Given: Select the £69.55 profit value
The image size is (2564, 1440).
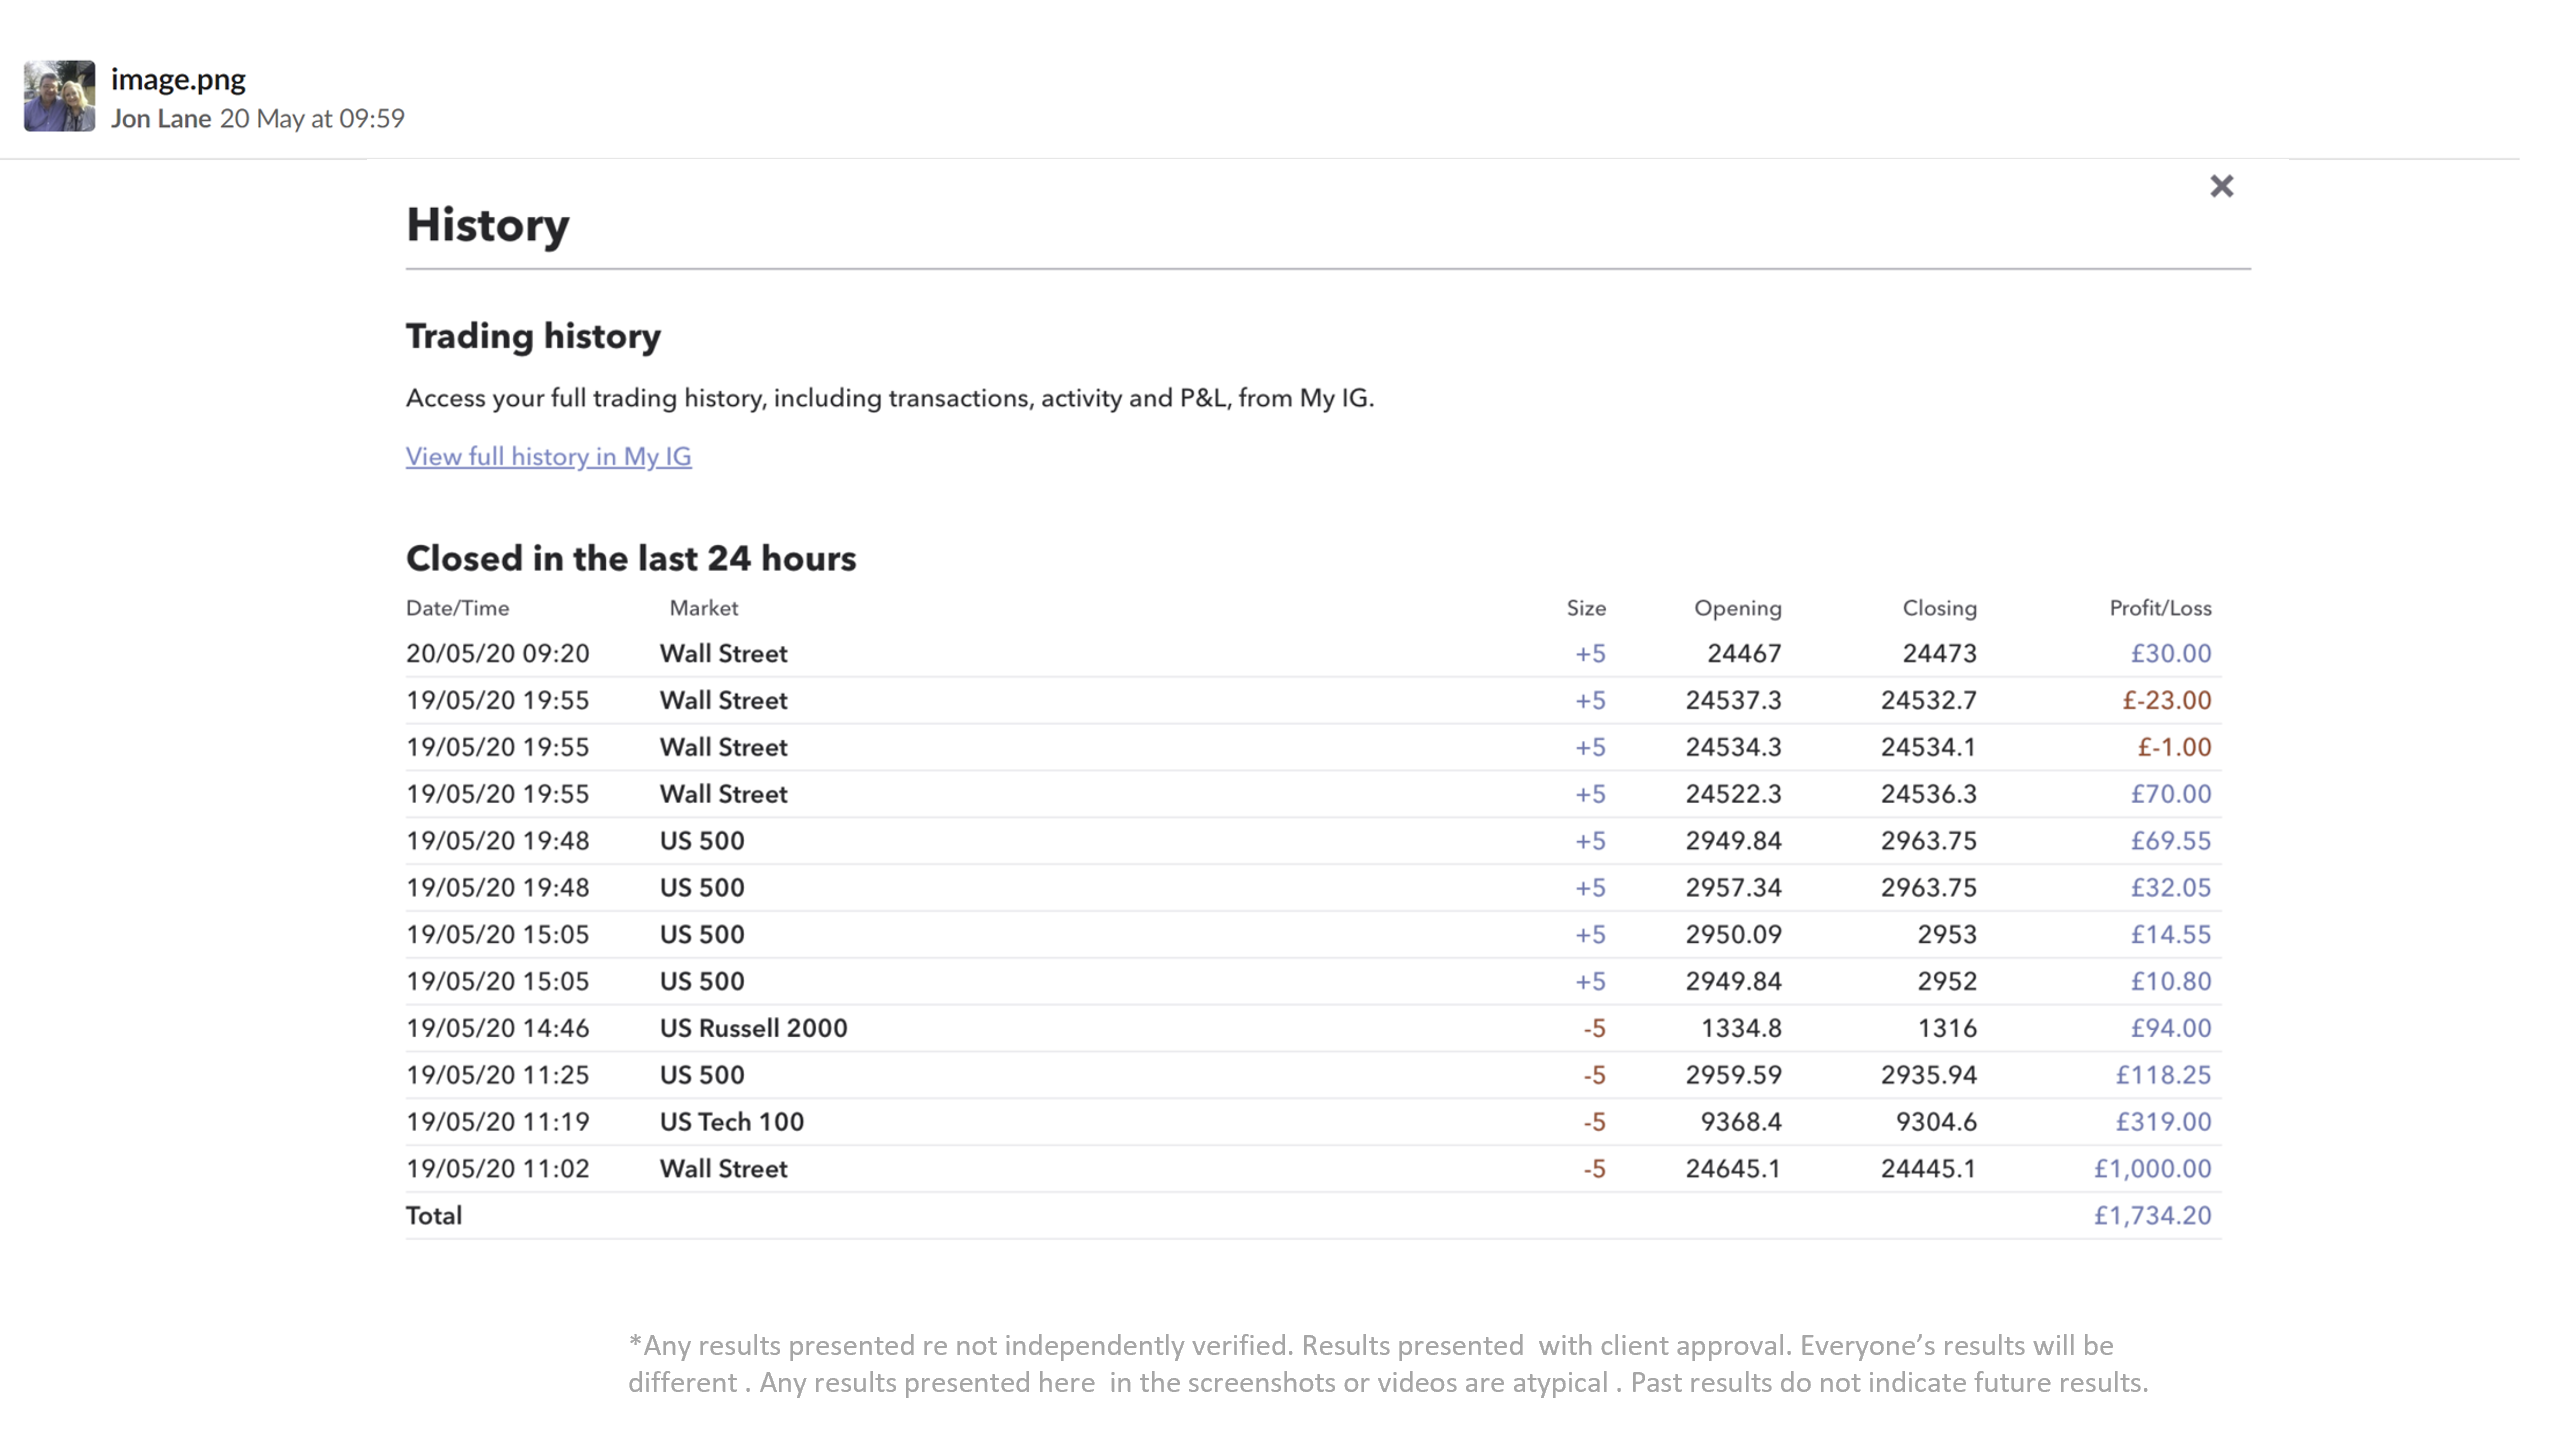Looking at the screenshot, I should 2170,841.
